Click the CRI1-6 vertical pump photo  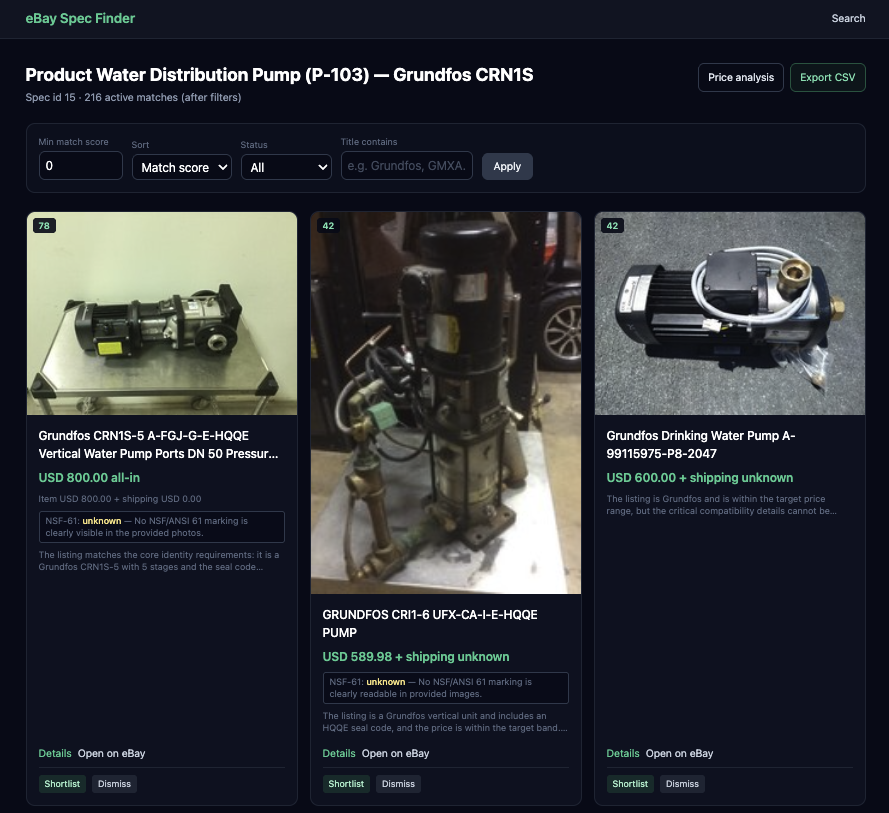pos(445,402)
